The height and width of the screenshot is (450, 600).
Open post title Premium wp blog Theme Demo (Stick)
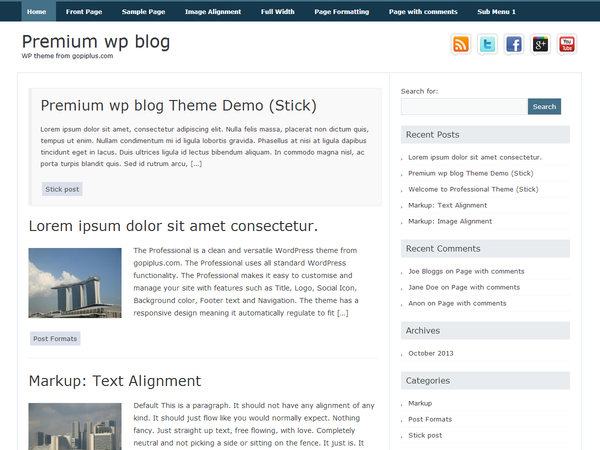pos(179,106)
